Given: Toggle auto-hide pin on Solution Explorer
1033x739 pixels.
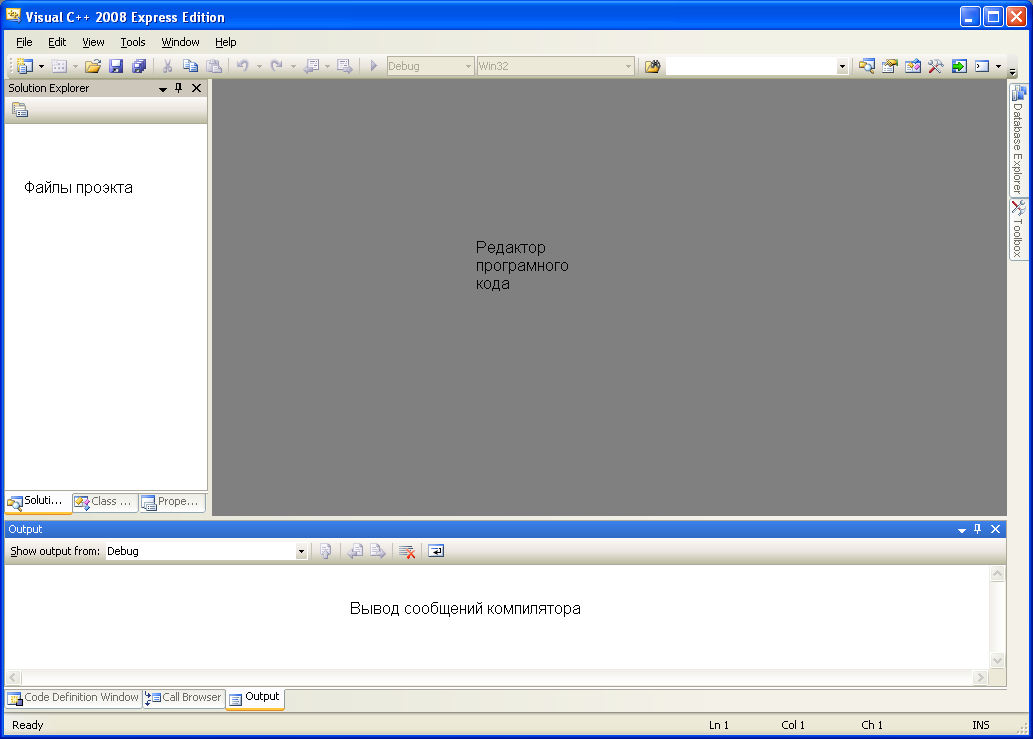Looking at the screenshot, I should [179, 88].
